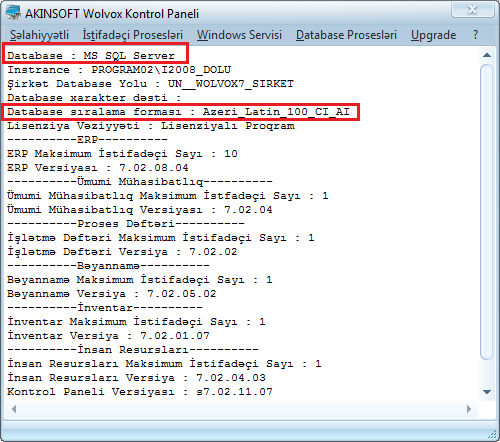The height and width of the screenshot is (442, 500).
Task: Open the Upgrade menu
Action: point(433,35)
